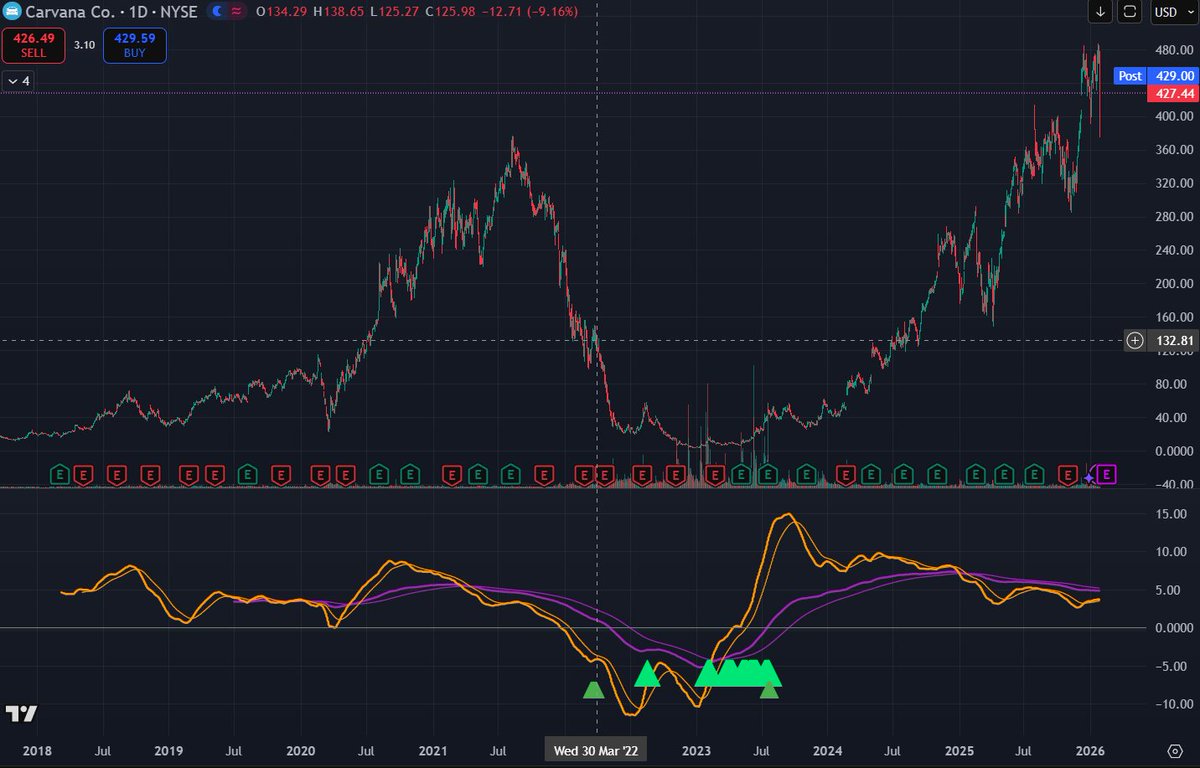Click the sparkle icon beside purple earnings marker
1200x768 pixels.
point(1089,478)
